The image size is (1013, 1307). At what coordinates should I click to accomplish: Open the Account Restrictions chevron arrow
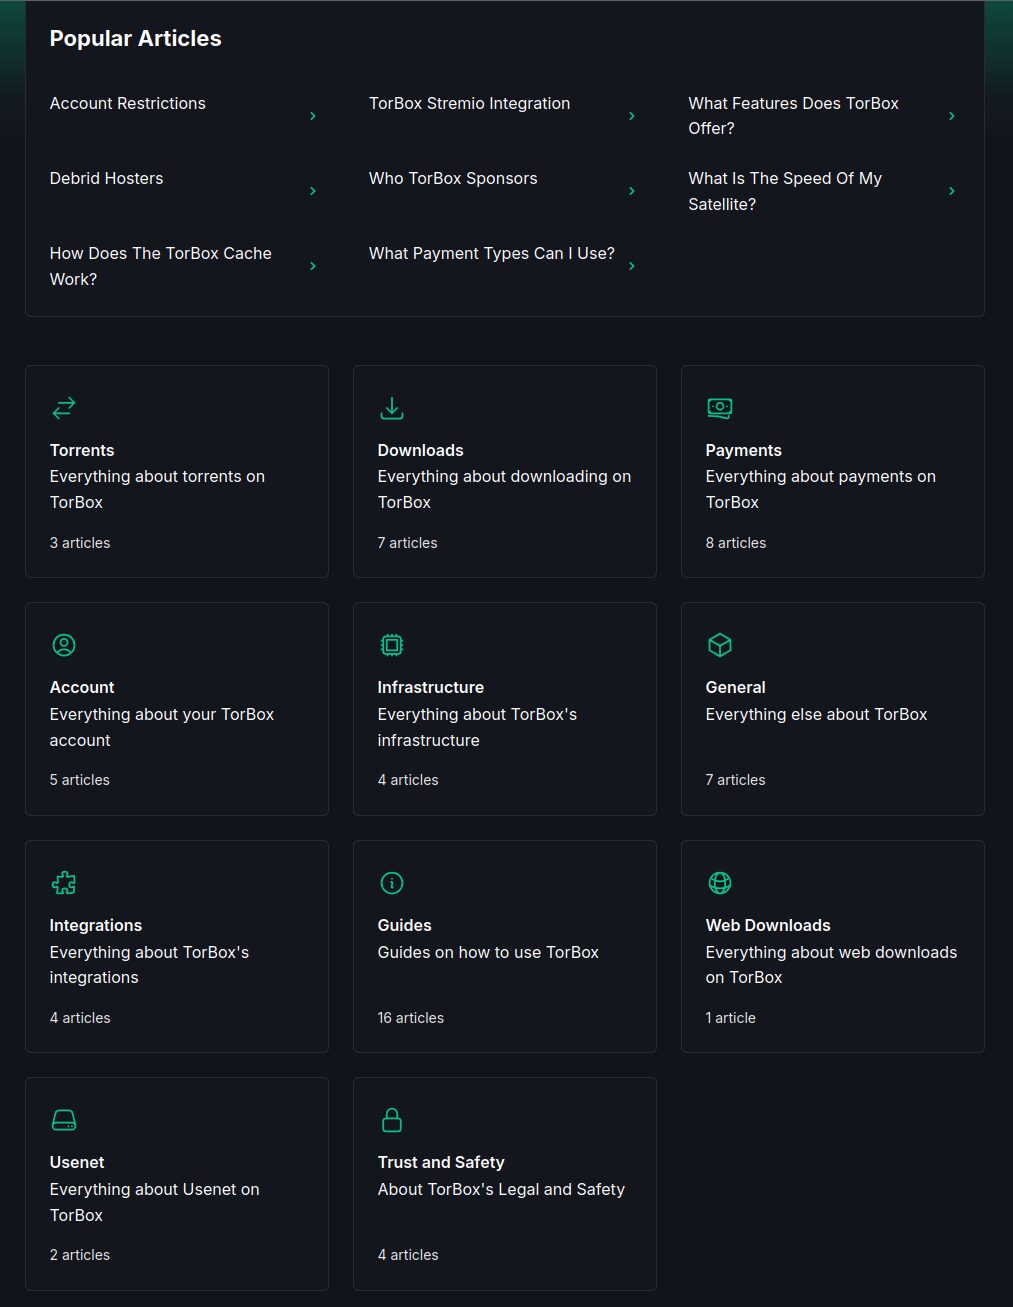pos(313,116)
